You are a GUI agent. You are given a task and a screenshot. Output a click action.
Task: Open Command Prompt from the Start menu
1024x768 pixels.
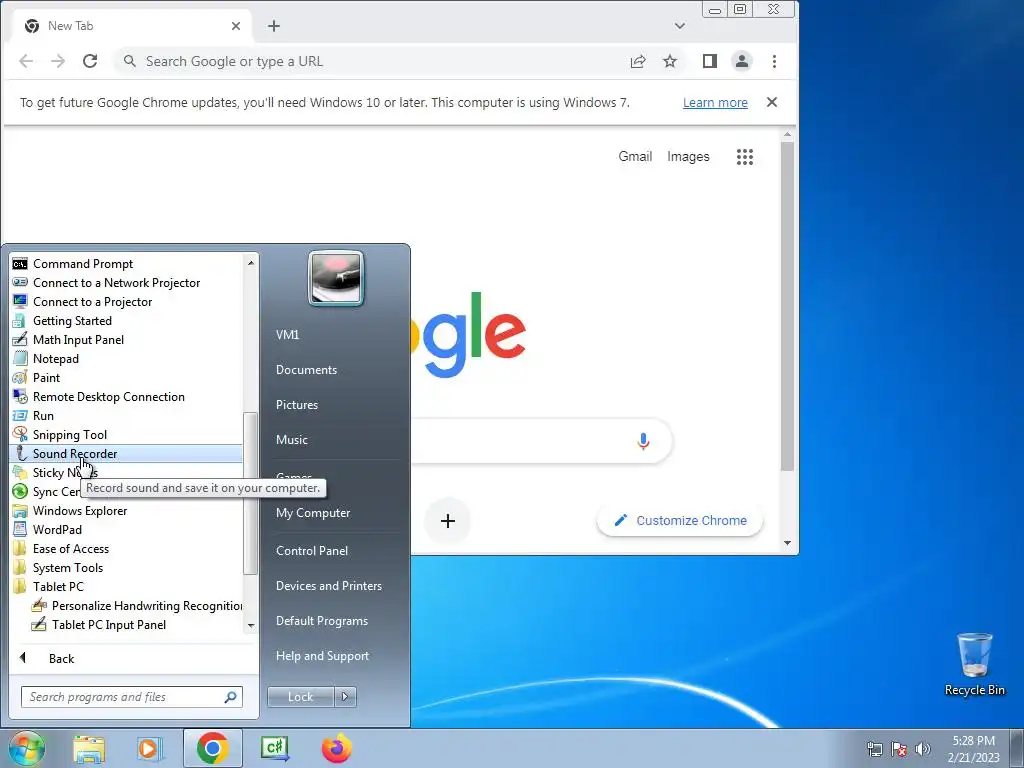pos(83,264)
